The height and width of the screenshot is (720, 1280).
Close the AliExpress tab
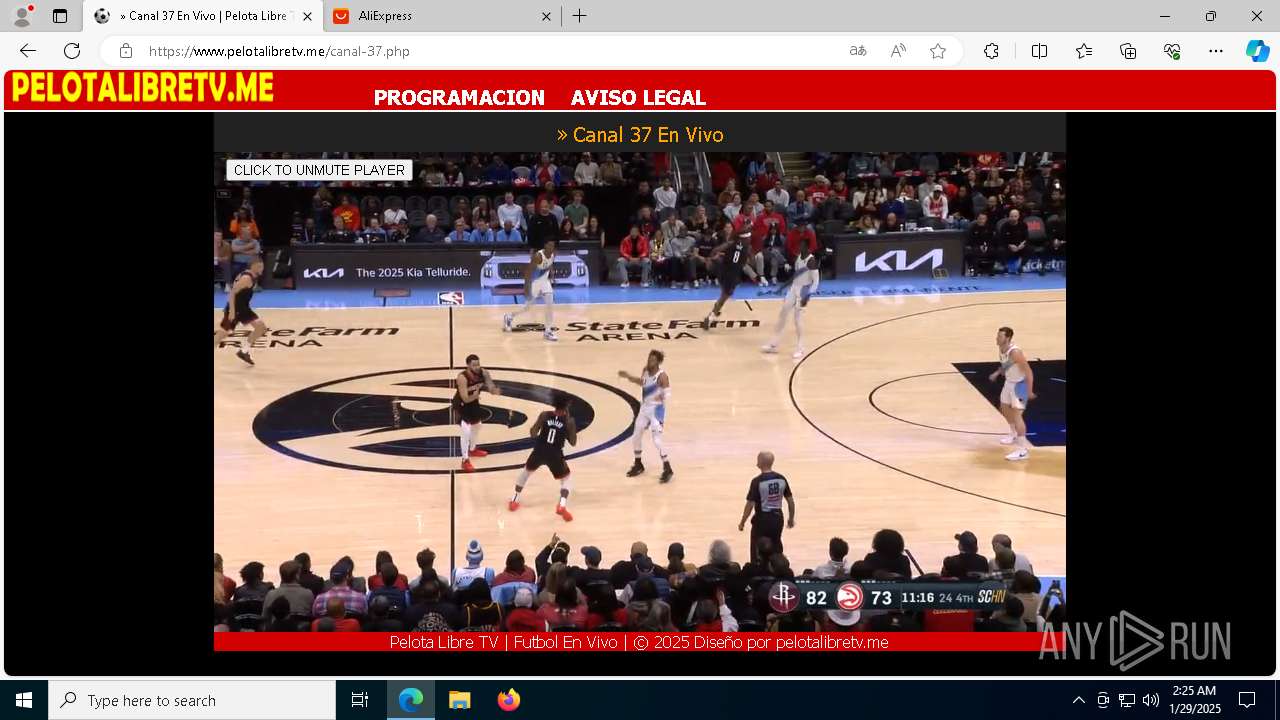[546, 16]
